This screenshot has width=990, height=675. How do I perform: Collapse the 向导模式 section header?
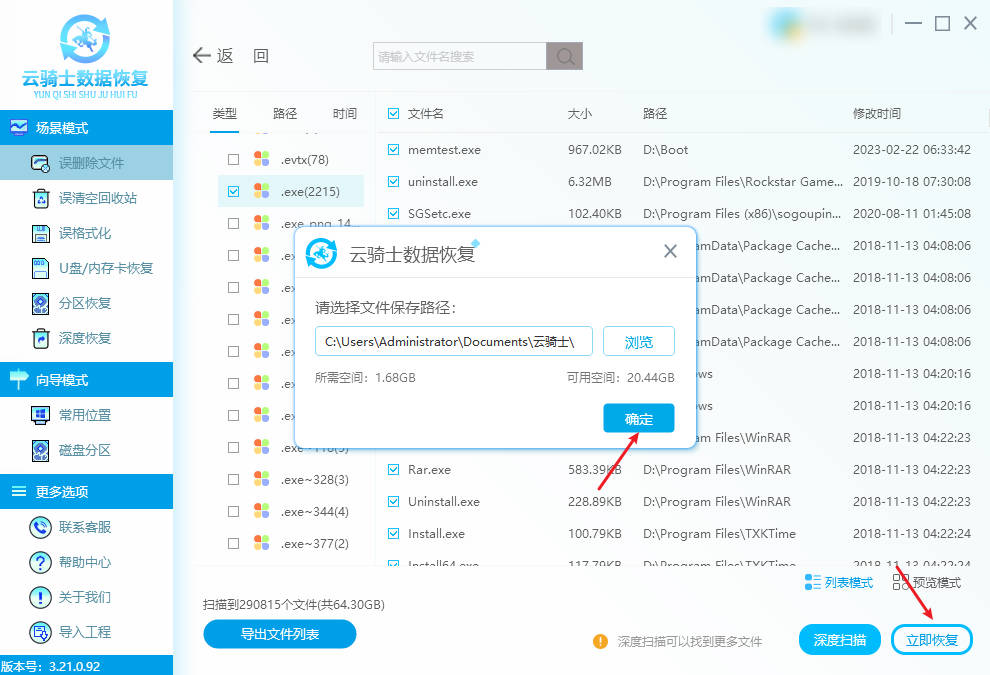tap(86, 380)
